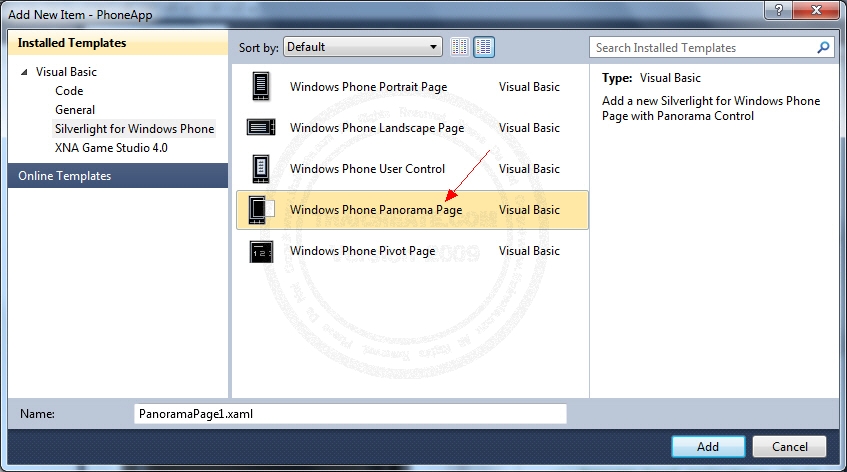
Task: Choose Windows Phone Pivot Page text
Action: tap(362, 251)
